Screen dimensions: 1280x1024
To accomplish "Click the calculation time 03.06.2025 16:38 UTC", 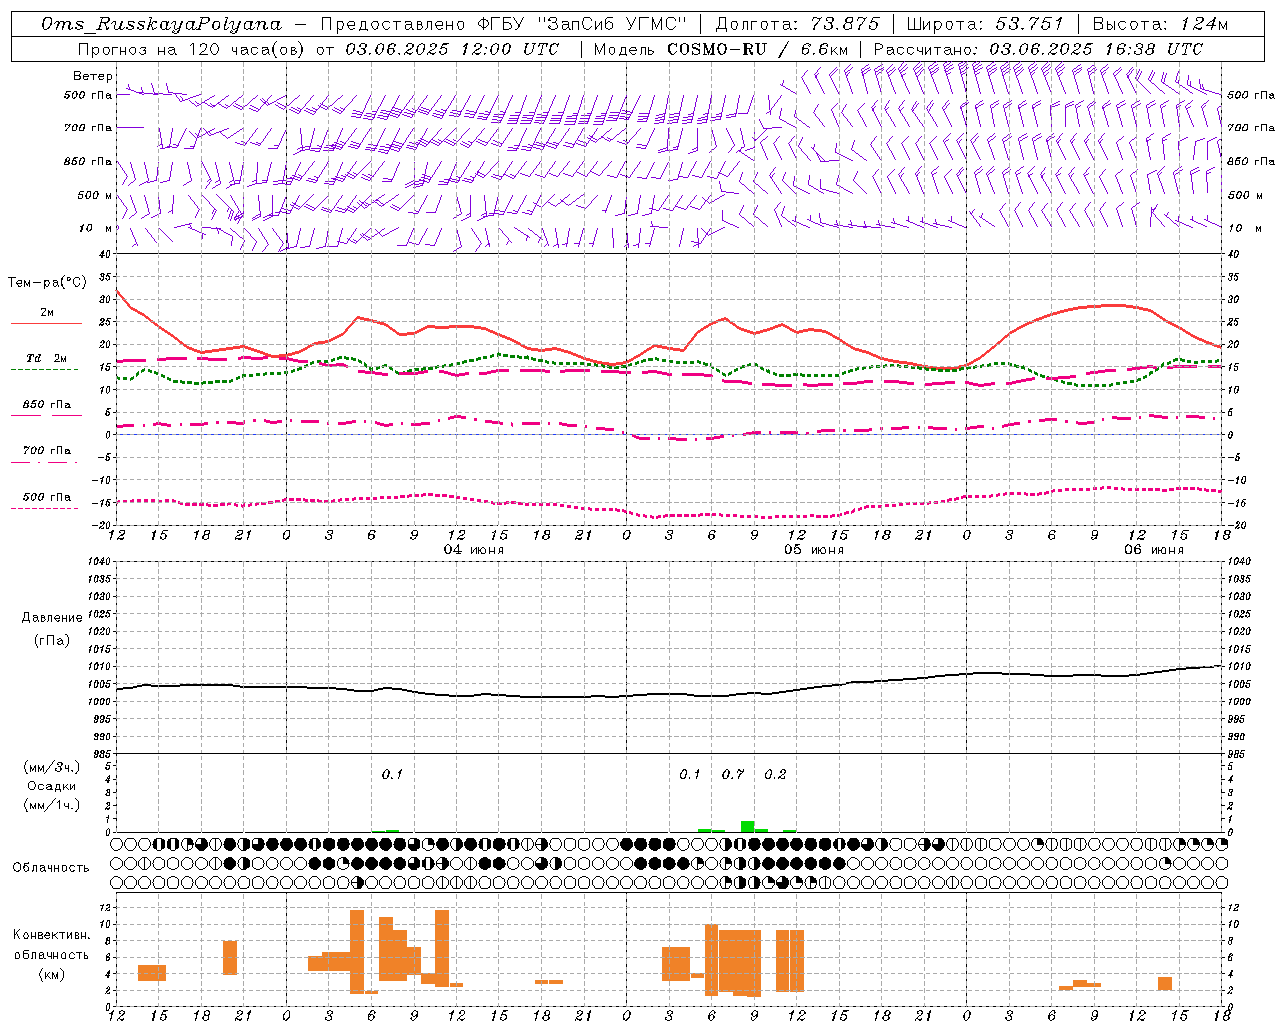I will (1096, 49).
